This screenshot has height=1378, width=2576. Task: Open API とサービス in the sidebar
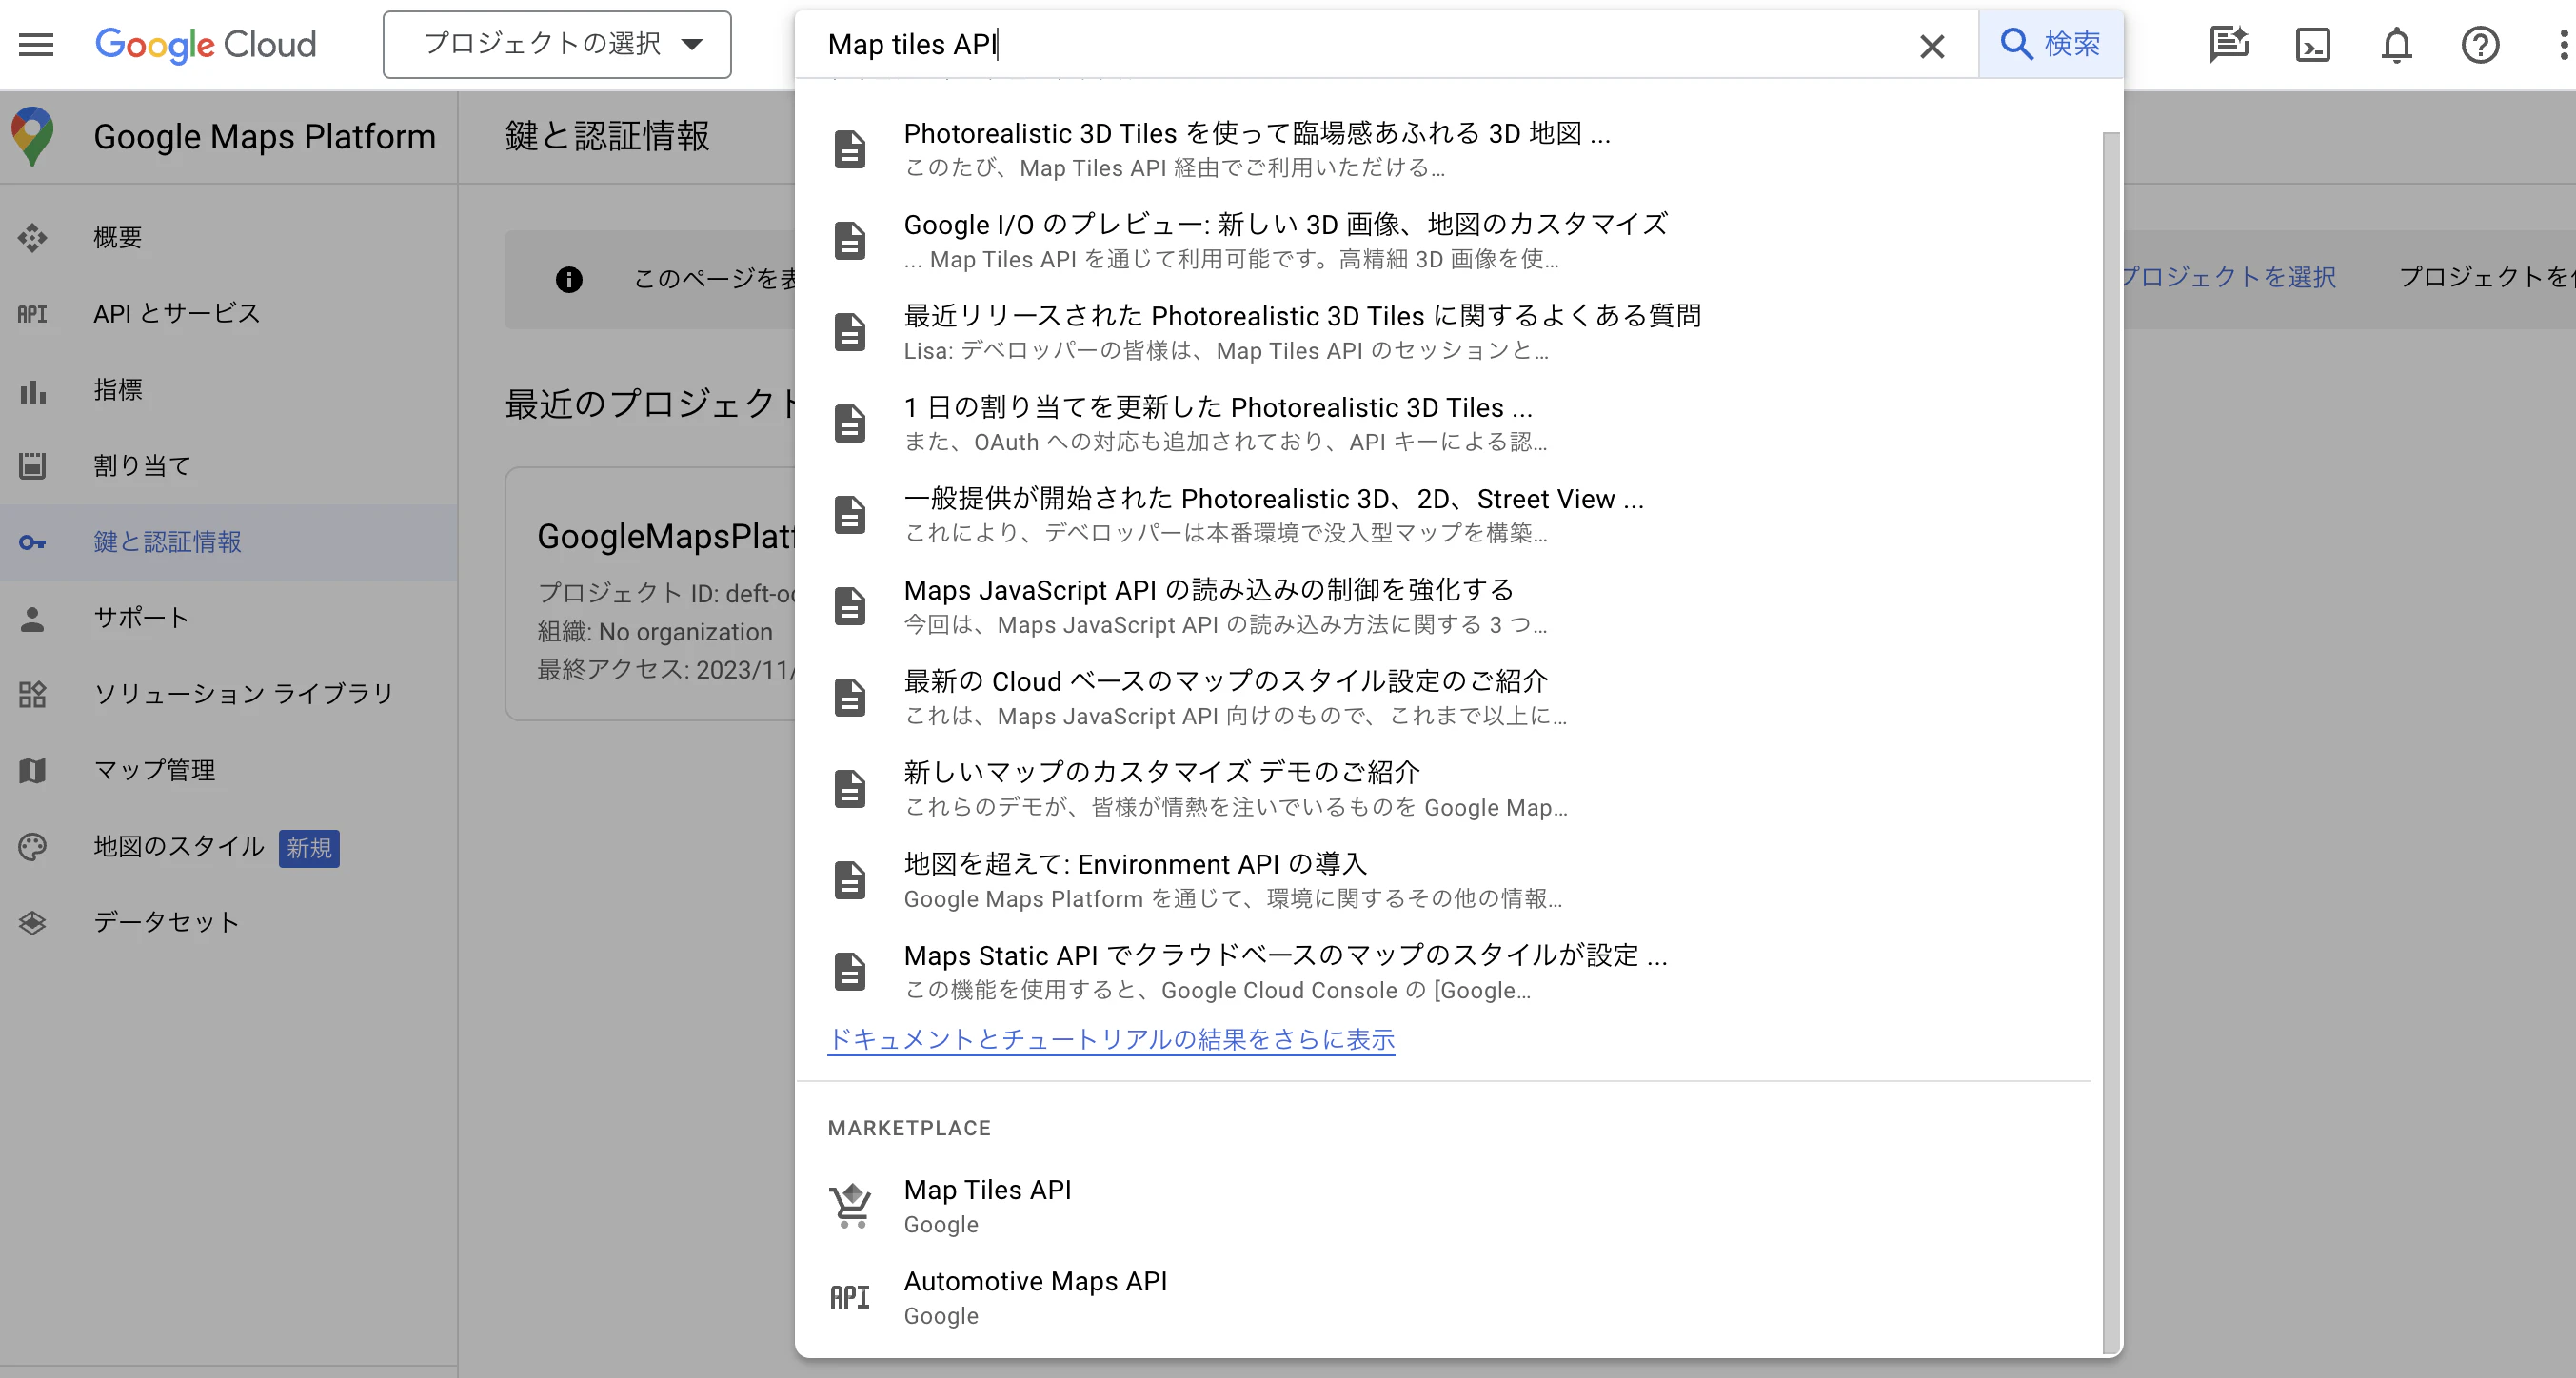(x=228, y=313)
